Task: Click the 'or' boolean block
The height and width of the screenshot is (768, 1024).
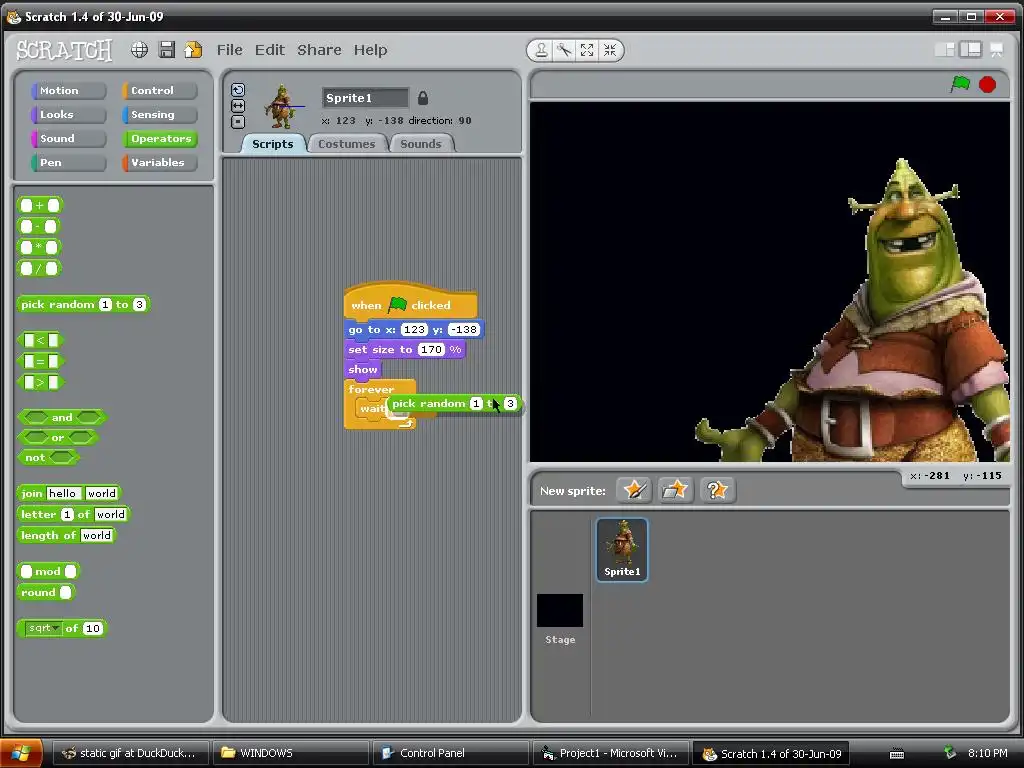Action: (x=58, y=438)
